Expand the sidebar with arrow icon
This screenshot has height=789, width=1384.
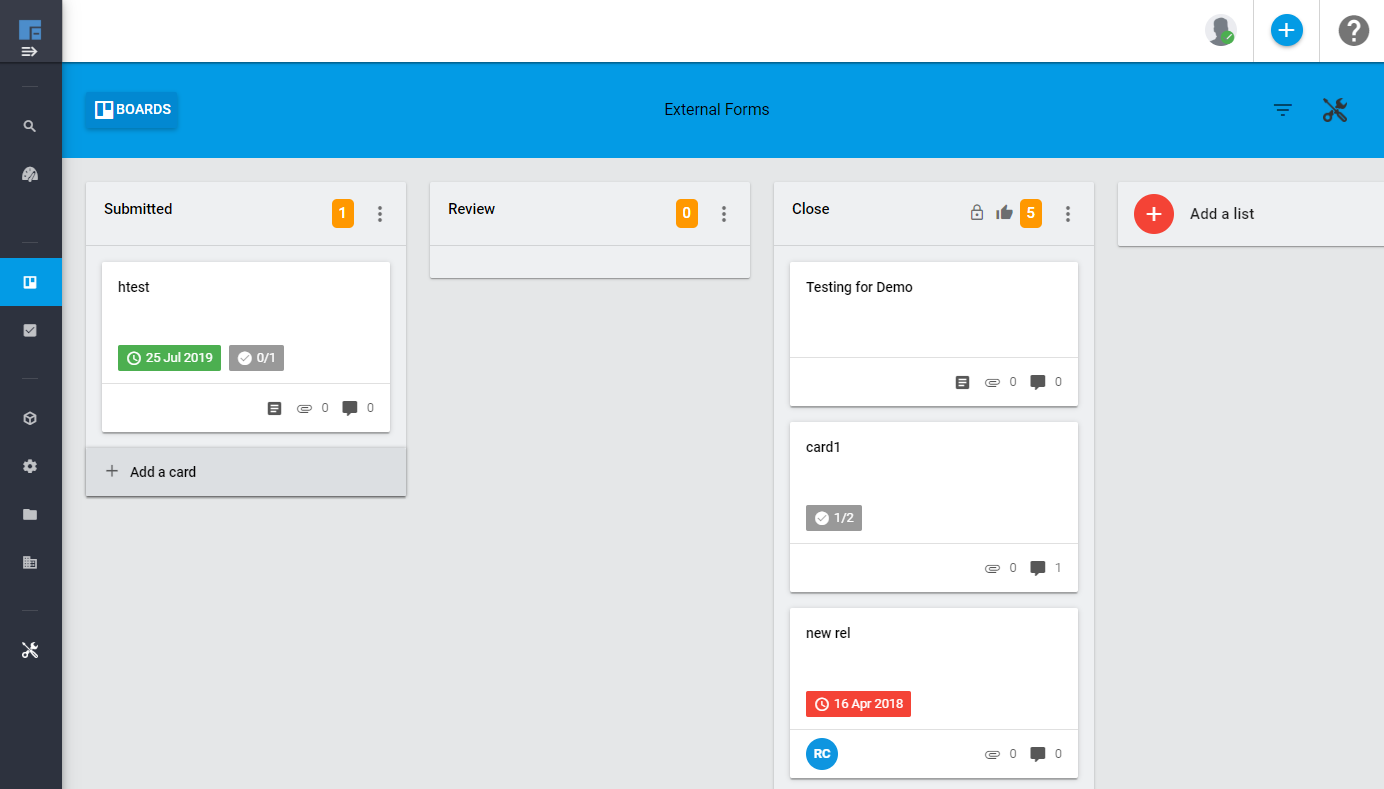click(30, 51)
